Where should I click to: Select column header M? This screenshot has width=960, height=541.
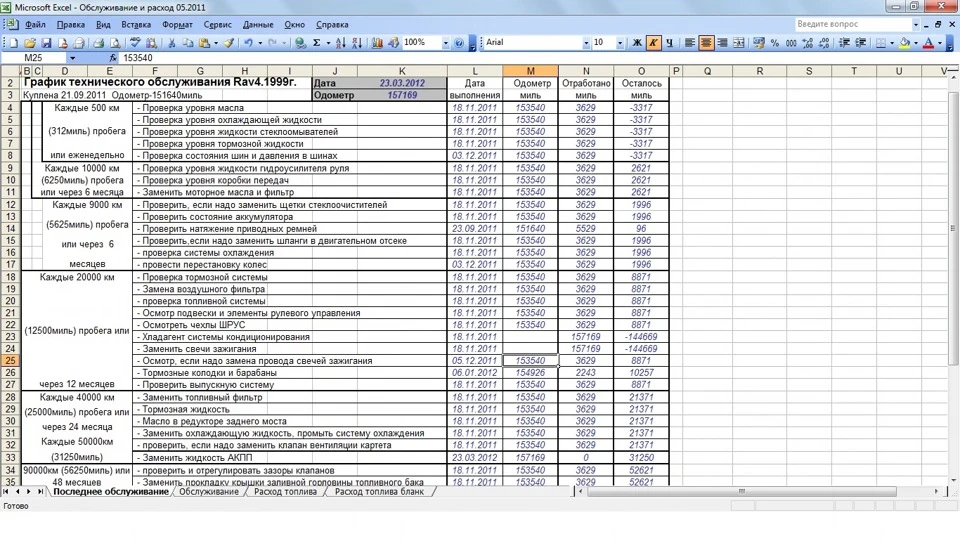pyautogui.click(x=530, y=71)
